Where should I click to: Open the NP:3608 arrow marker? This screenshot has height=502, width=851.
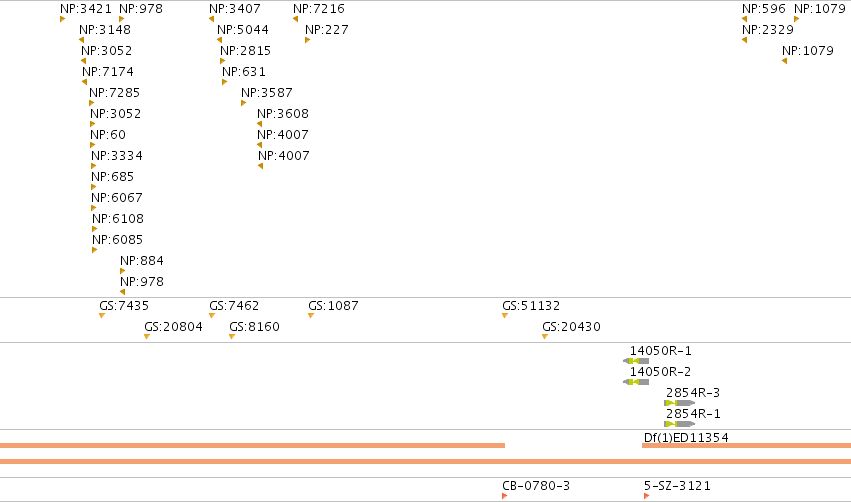pyautogui.click(x=259, y=124)
